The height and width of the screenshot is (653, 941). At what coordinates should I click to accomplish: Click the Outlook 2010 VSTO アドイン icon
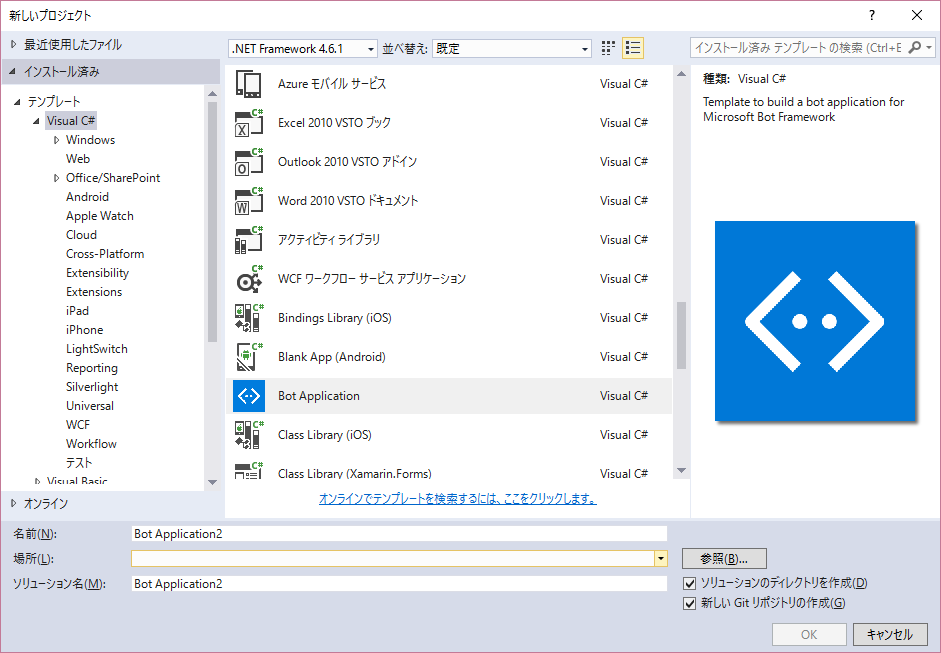click(248, 162)
